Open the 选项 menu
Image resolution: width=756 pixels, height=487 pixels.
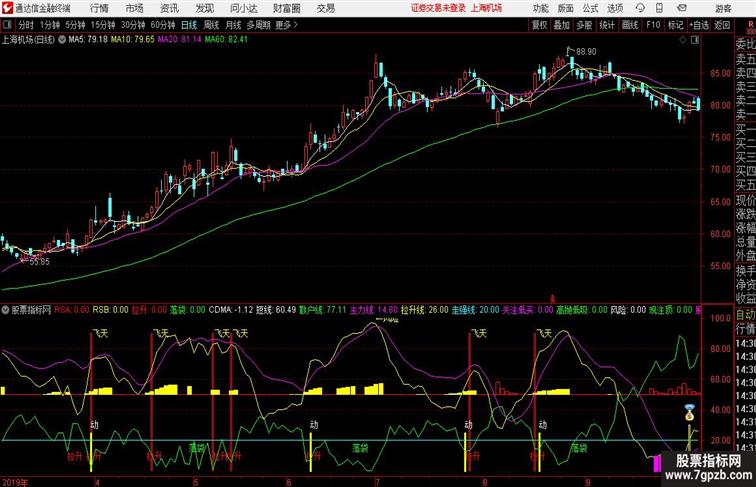point(615,8)
